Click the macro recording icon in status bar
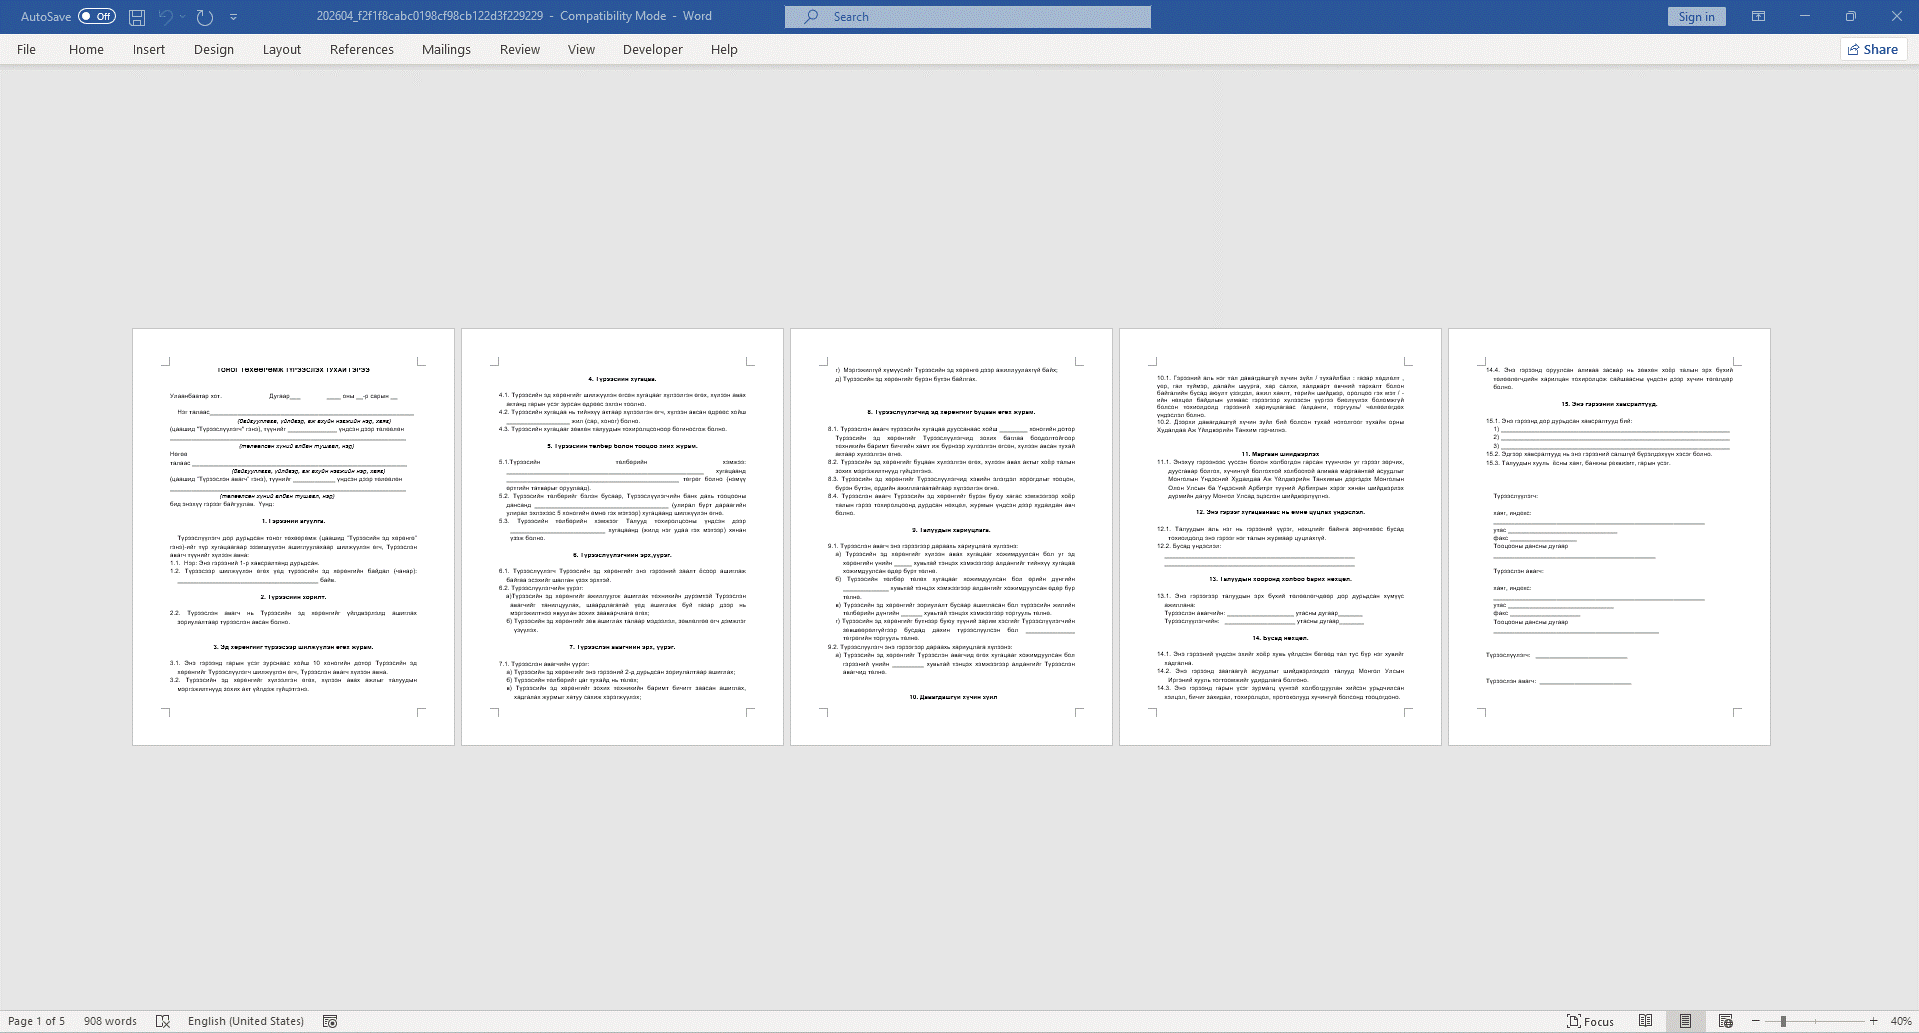This screenshot has height=1033, width=1919. click(x=330, y=1021)
